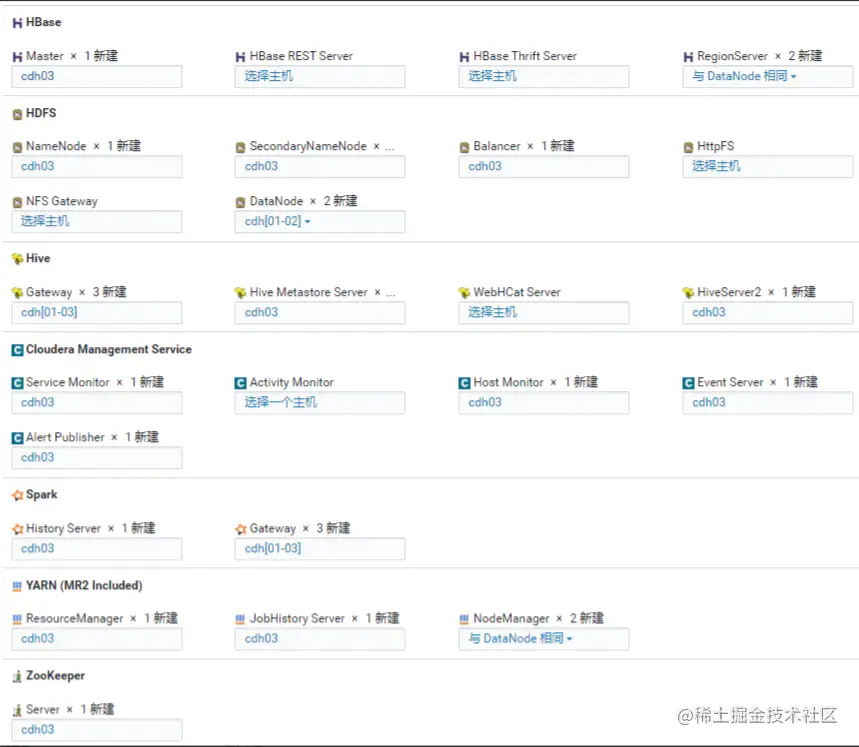Click the Spark star section icon
The height and width of the screenshot is (747, 859).
(17, 495)
